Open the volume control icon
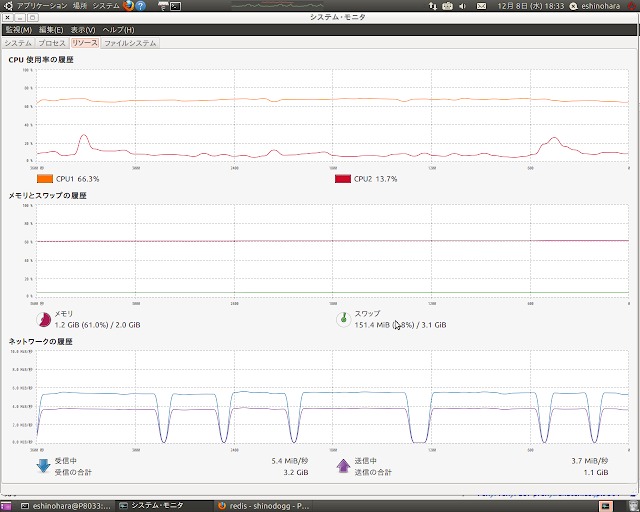 tap(463, 6)
